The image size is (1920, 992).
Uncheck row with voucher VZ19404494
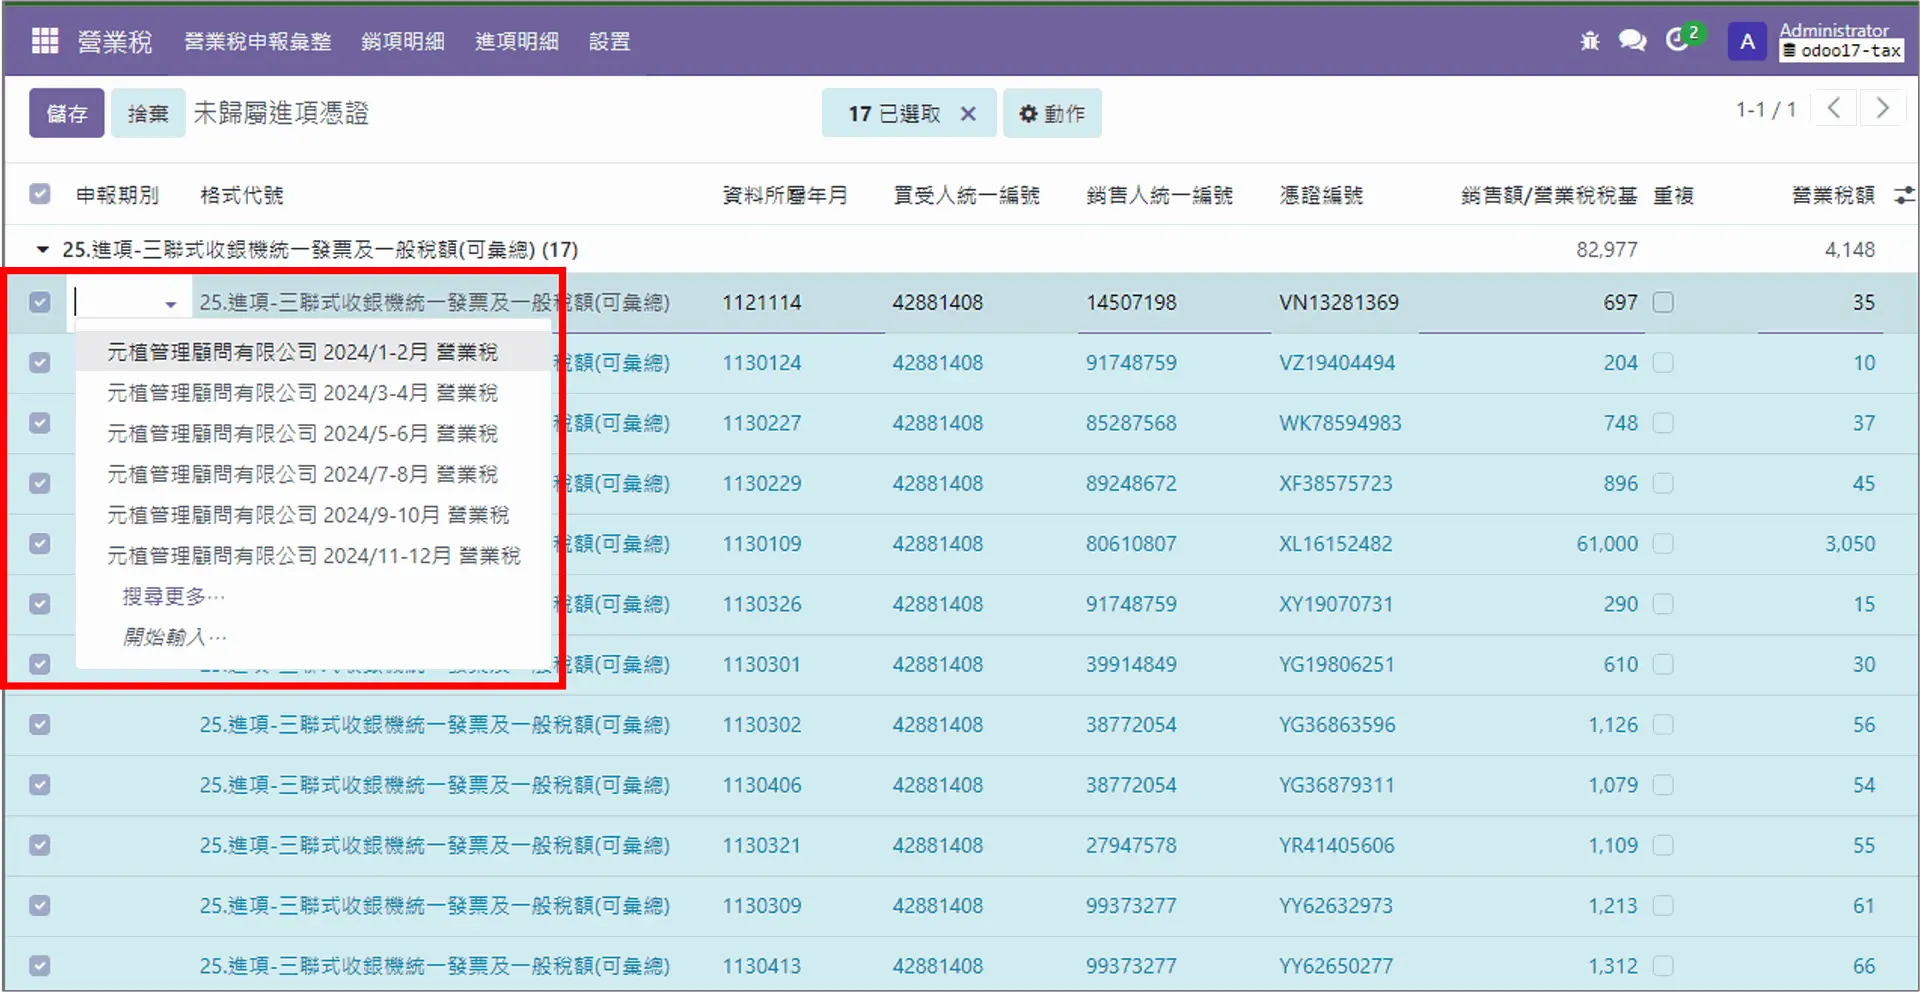coord(40,362)
